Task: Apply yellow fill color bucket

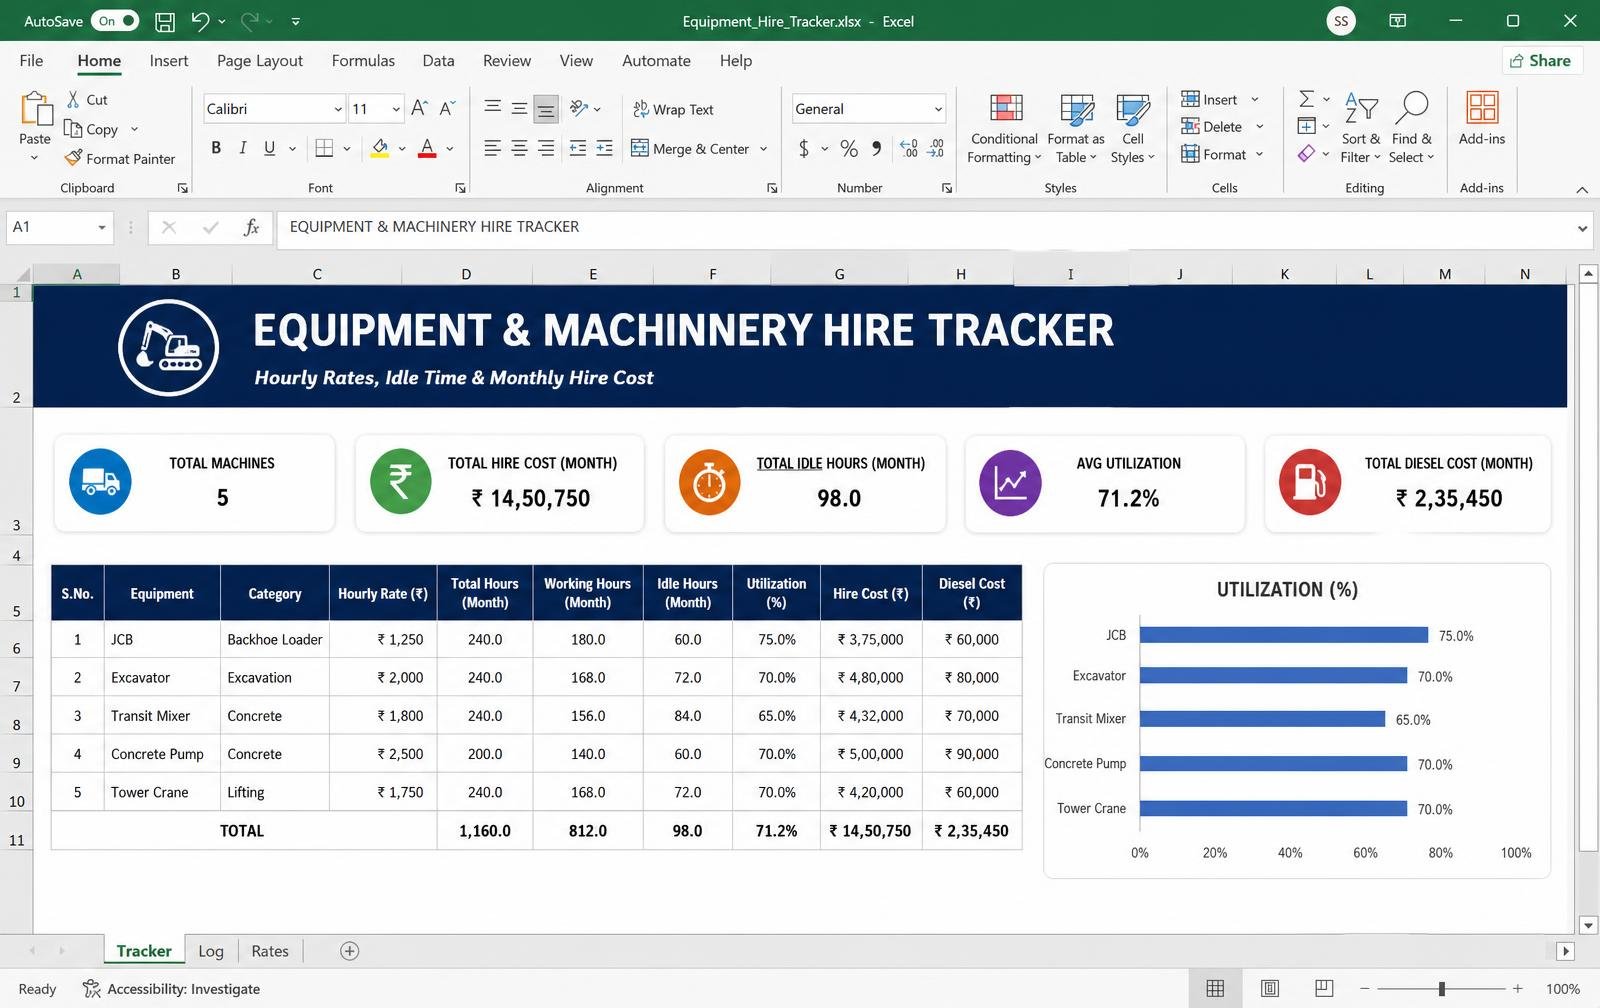Action: tap(380, 148)
